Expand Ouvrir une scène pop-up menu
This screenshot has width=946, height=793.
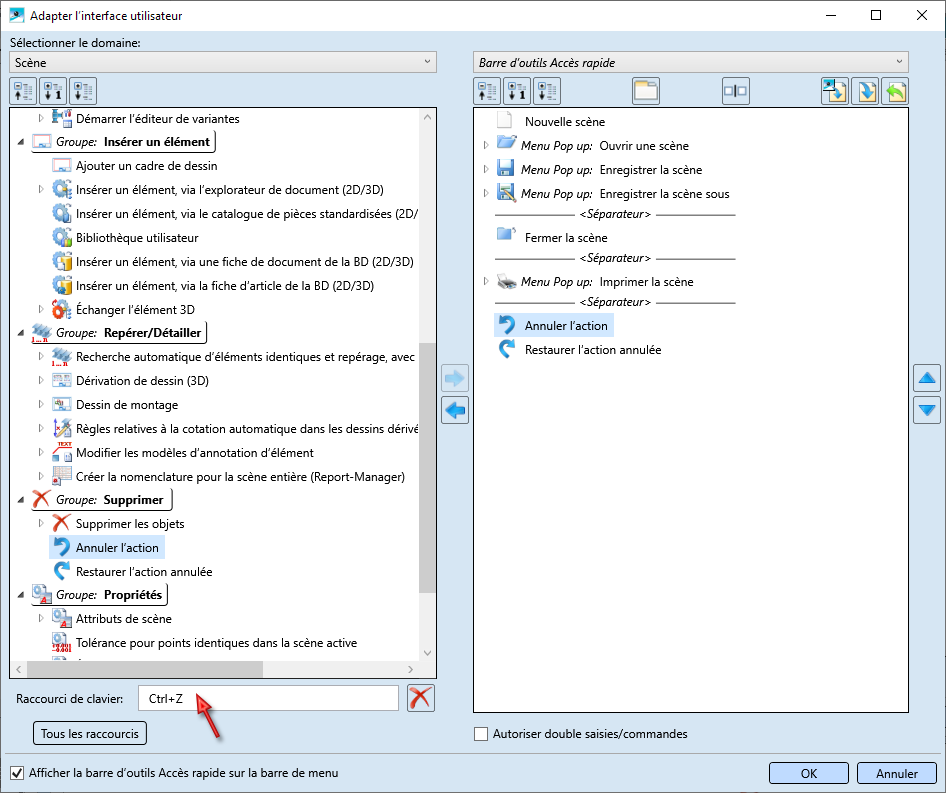click(x=486, y=145)
